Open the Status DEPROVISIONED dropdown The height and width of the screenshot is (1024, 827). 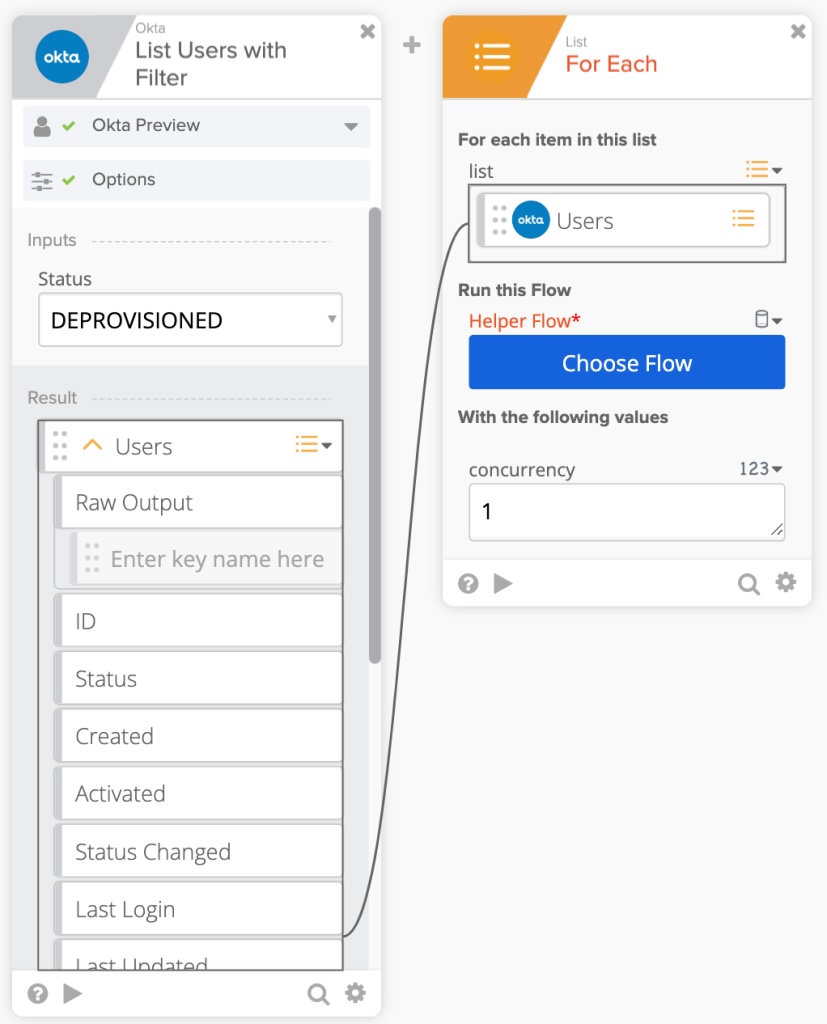tap(190, 320)
